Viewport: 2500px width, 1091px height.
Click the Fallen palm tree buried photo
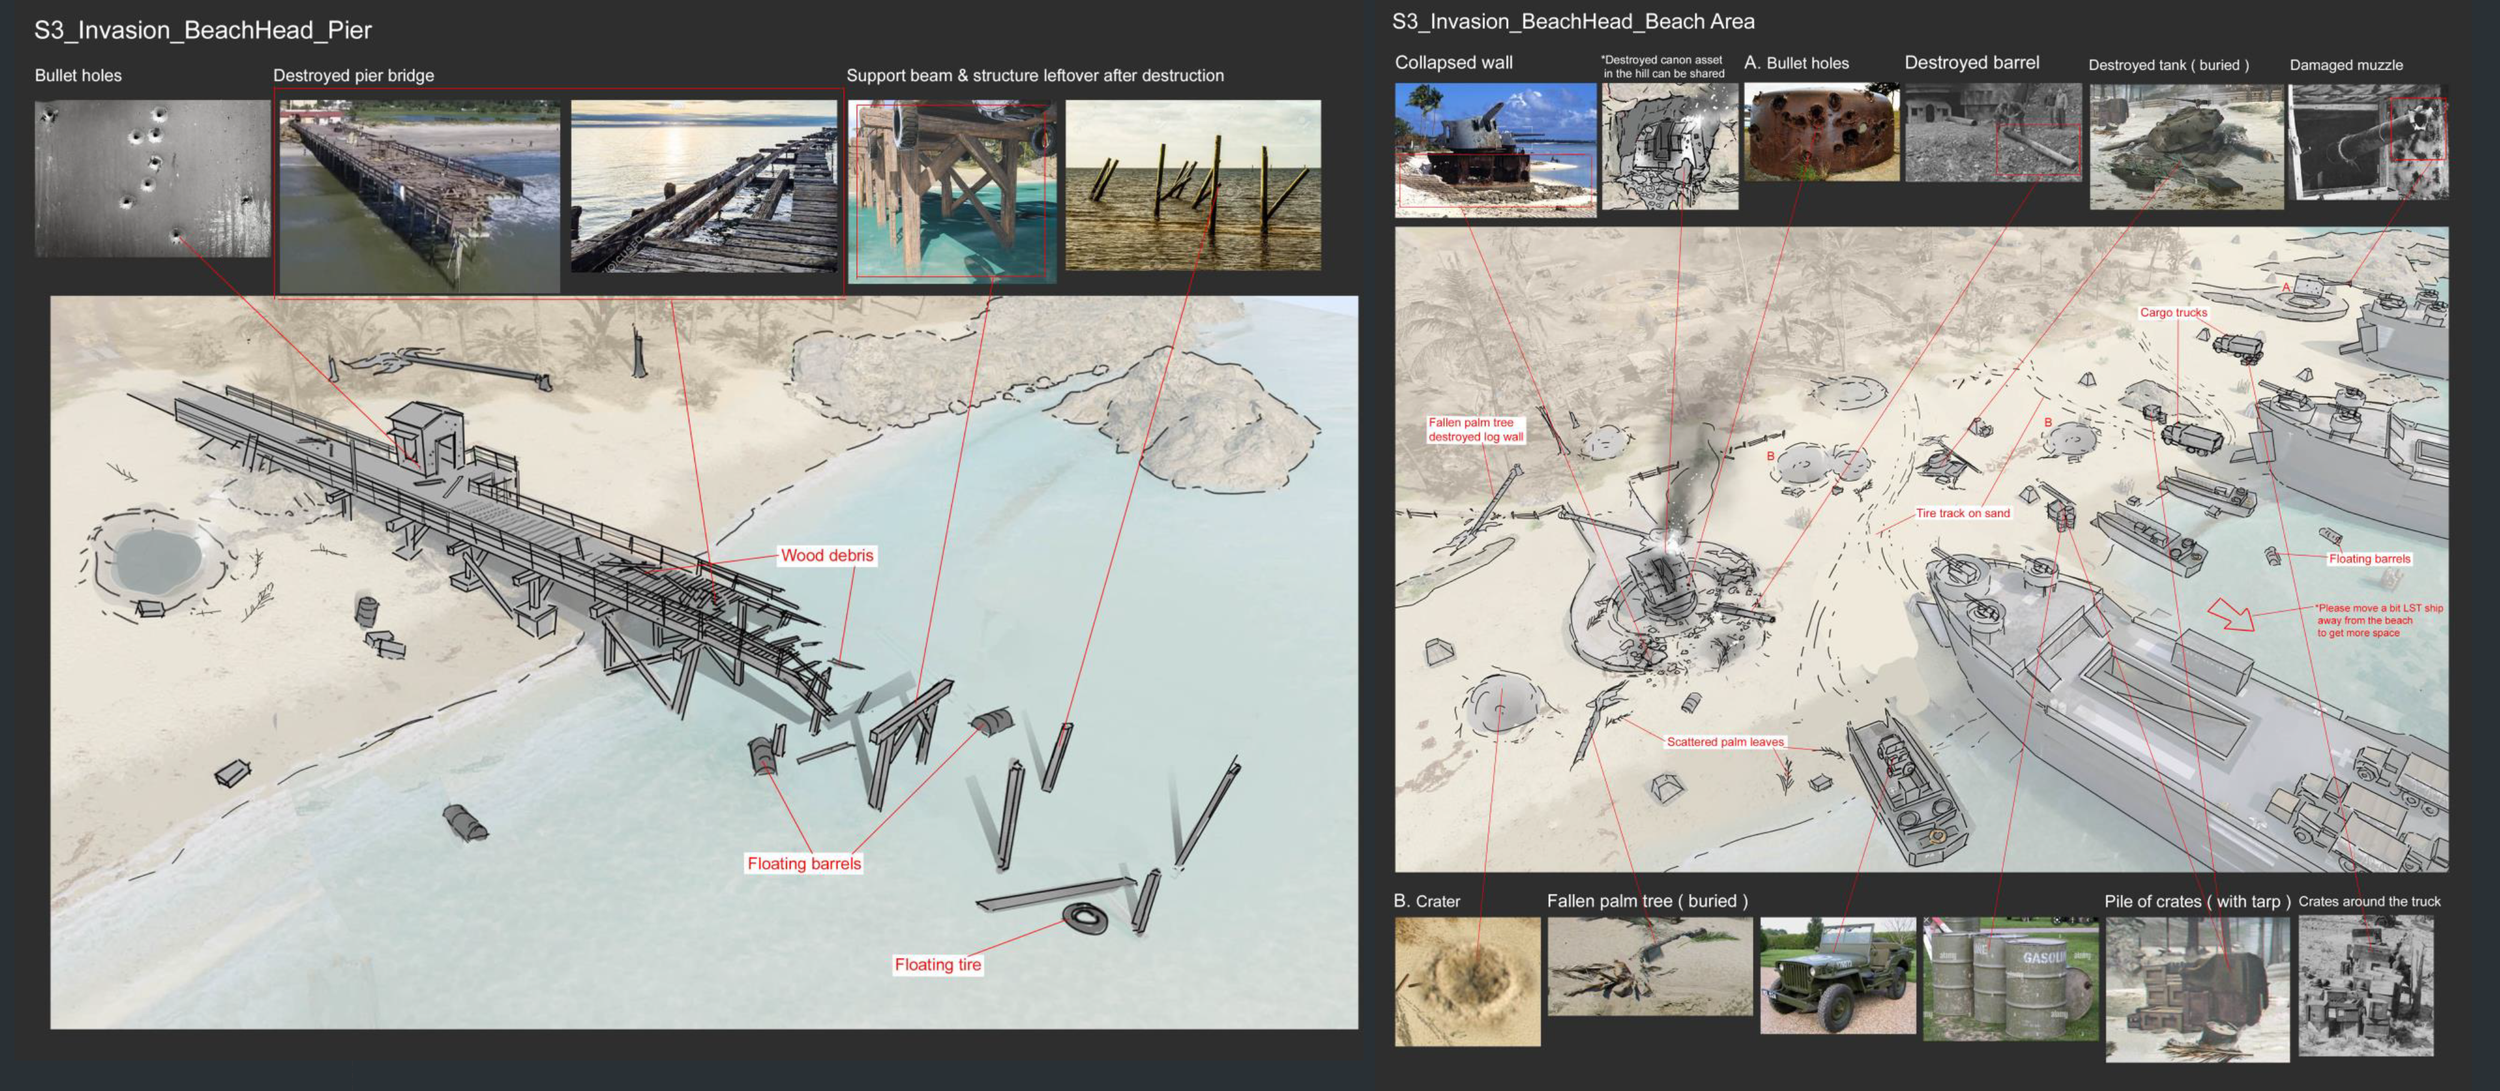coord(1650,967)
